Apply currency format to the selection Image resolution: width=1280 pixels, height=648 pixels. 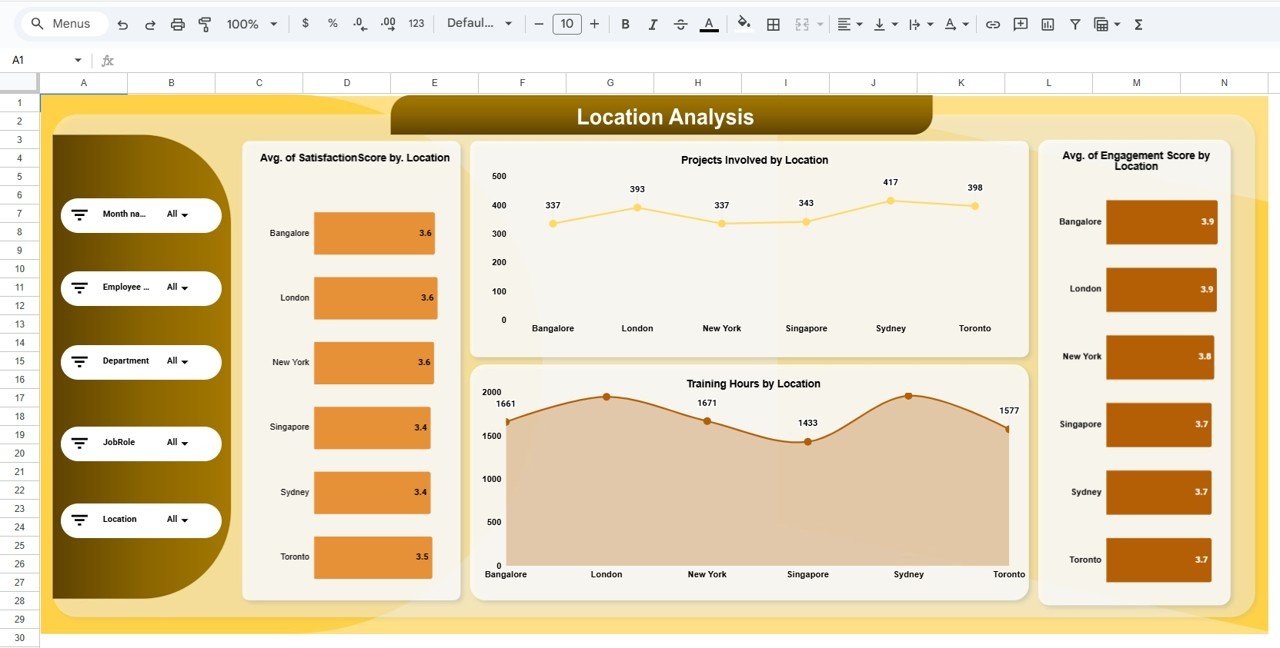coord(306,23)
